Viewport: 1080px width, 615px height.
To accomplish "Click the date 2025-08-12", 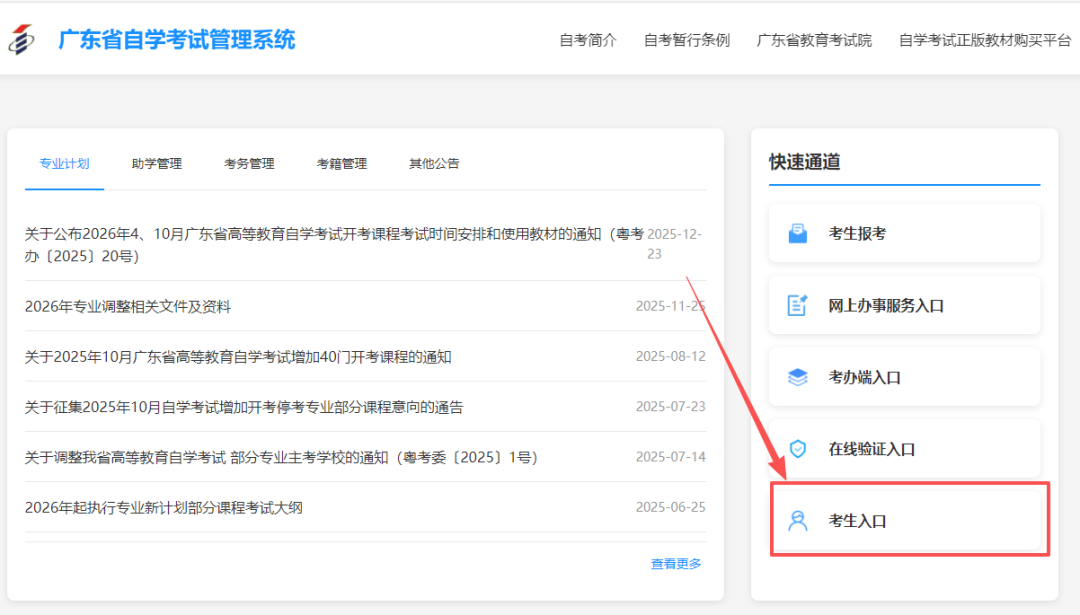I will [x=670, y=356].
